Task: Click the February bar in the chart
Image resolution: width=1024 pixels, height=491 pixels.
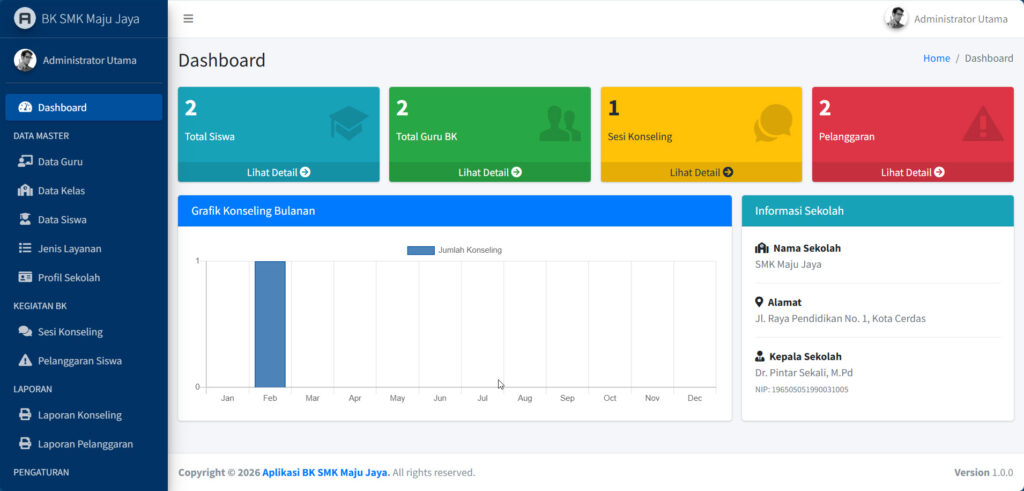Action: pos(270,324)
